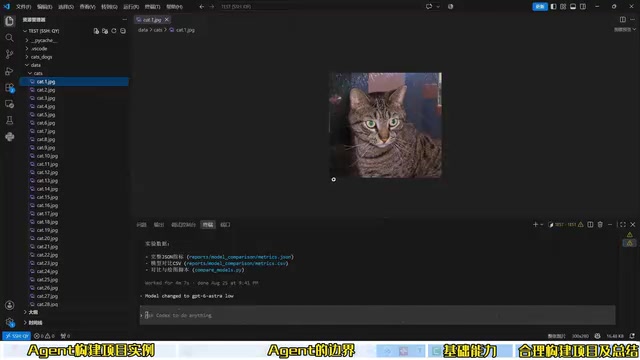640x360 pixels.
Task: Create a new folder in explorer
Action: 105,31
